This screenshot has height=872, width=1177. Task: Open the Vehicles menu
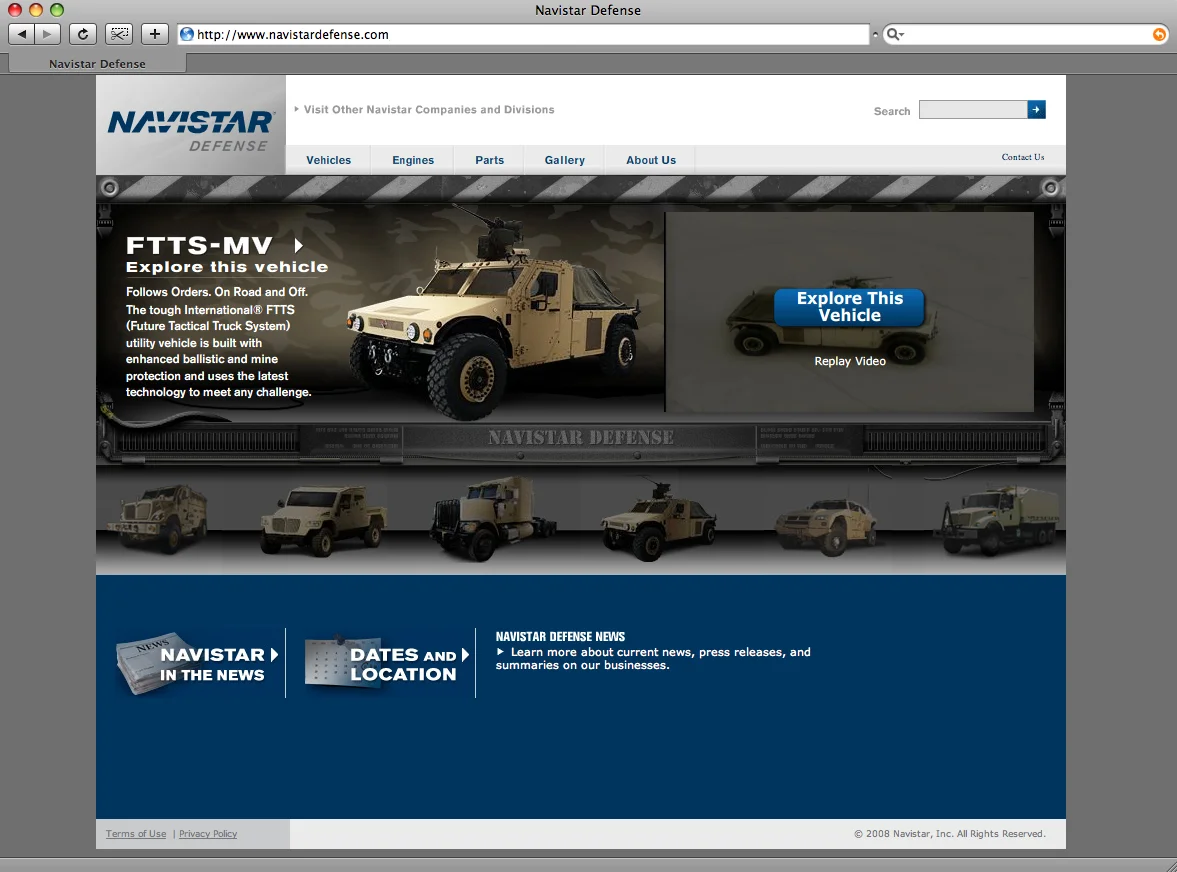coord(329,160)
